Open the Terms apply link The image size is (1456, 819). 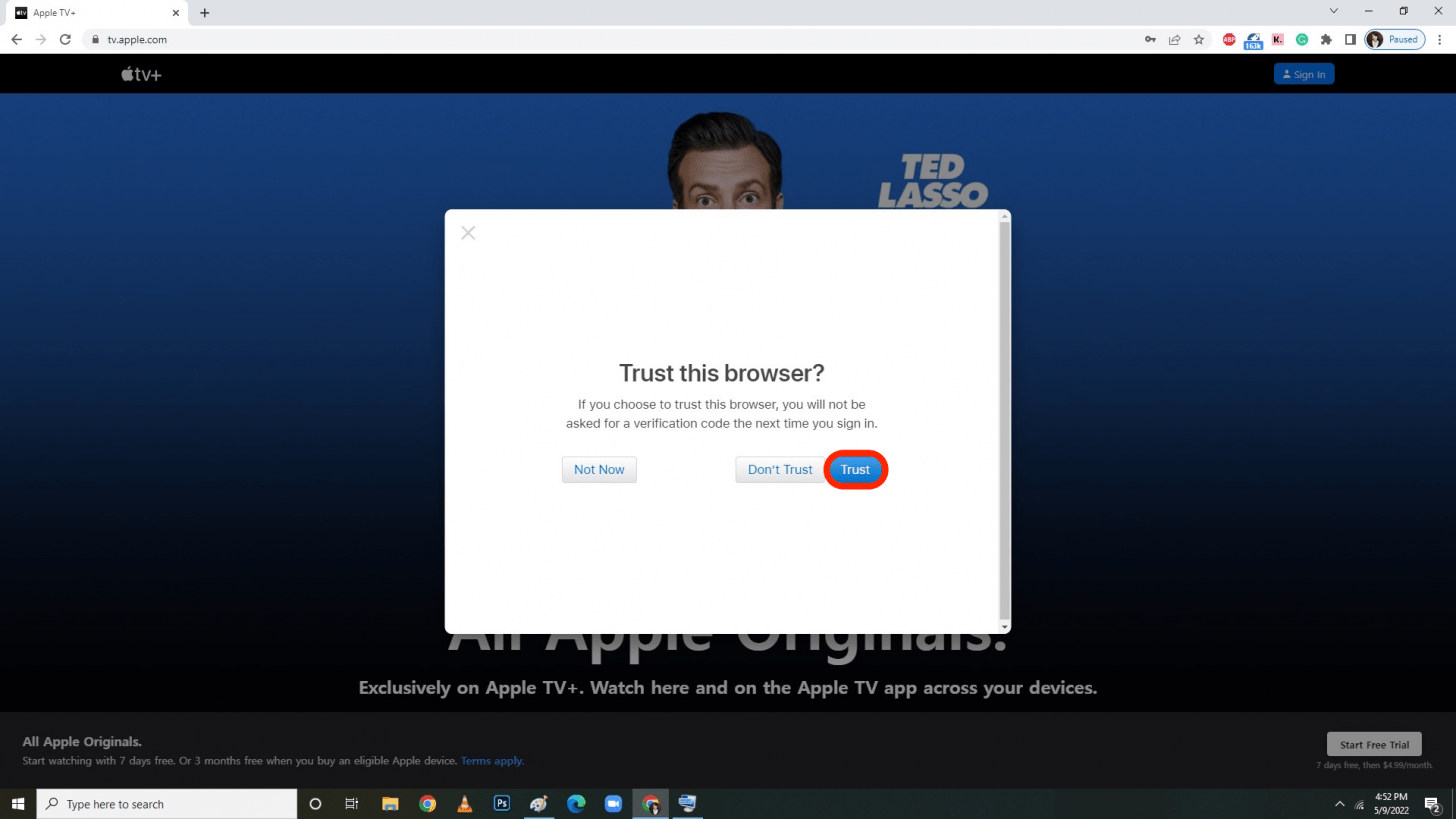(492, 760)
